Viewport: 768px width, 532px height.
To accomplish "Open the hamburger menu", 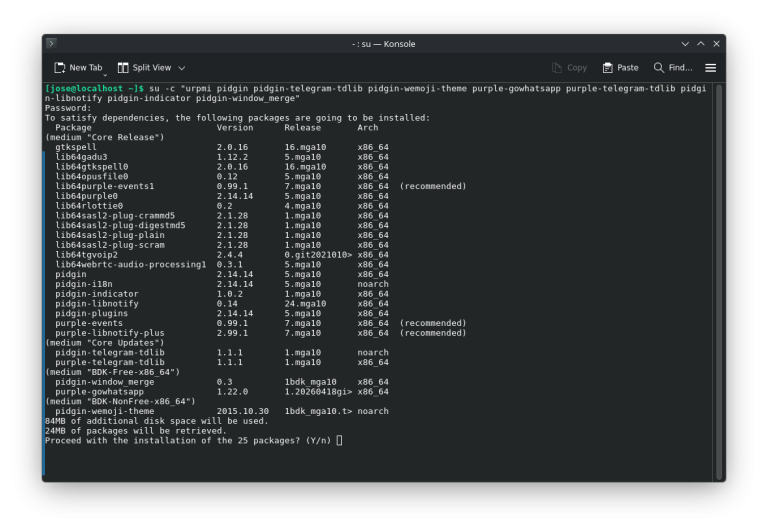I will coord(710,68).
